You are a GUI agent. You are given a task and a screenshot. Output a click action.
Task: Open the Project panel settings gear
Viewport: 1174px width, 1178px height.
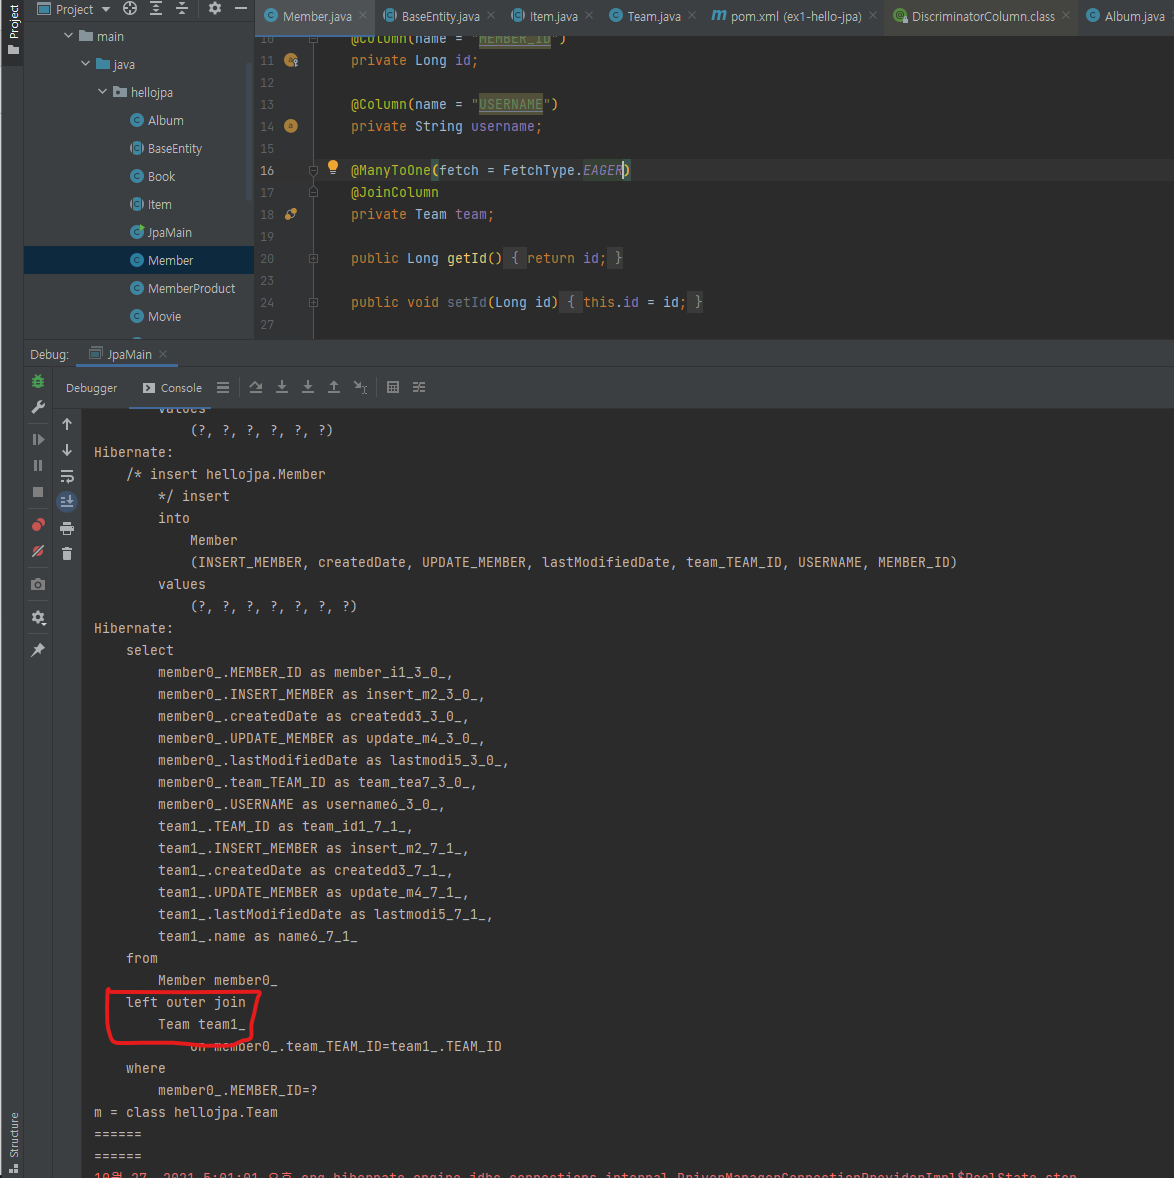(x=215, y=8)
